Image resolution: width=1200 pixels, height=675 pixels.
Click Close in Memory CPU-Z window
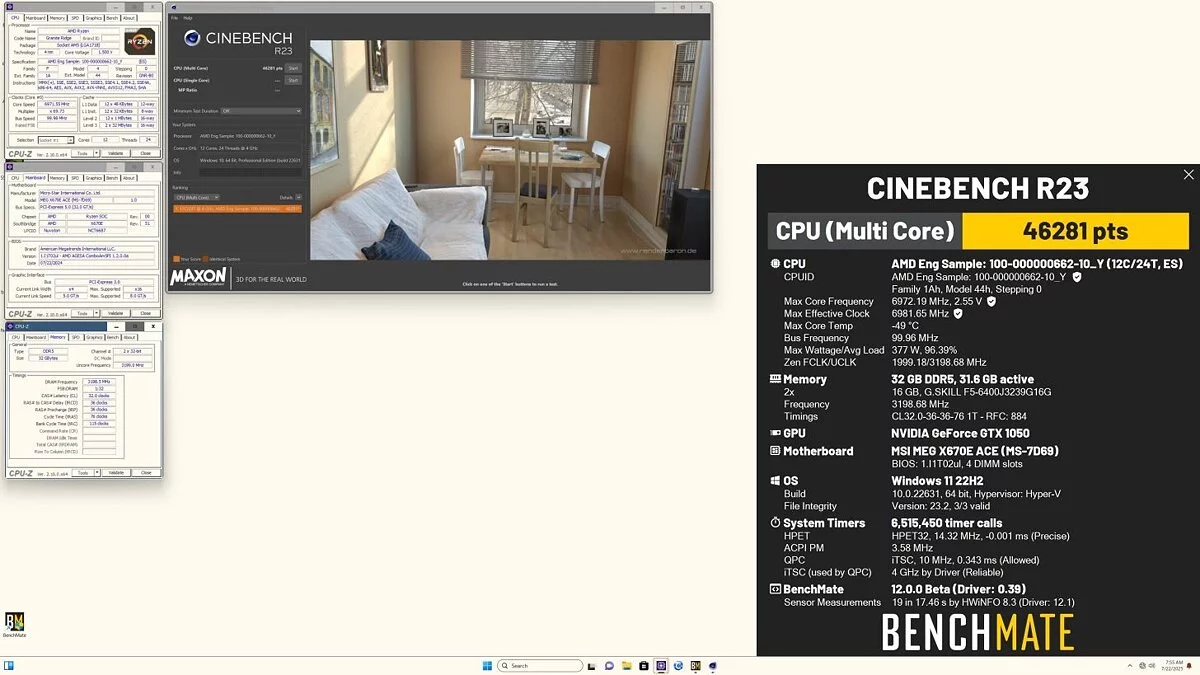coord(145,473)
